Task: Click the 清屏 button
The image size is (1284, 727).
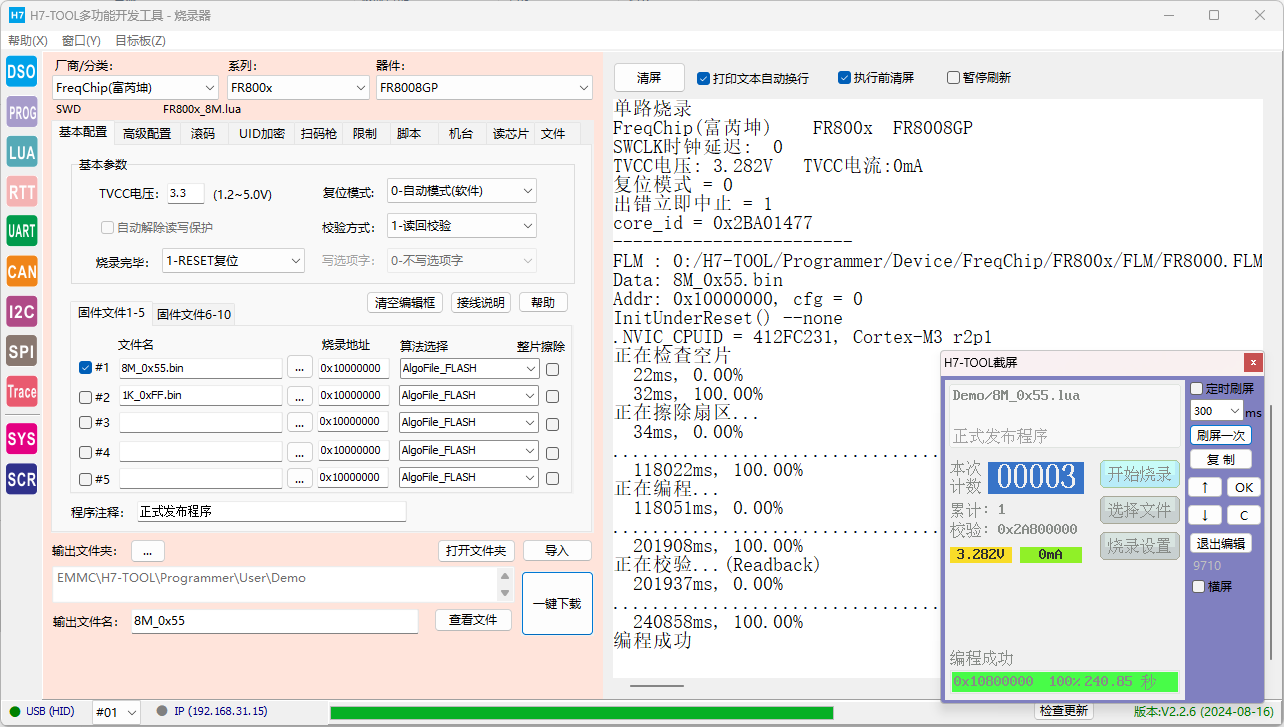Action: (x=649, y=78)
